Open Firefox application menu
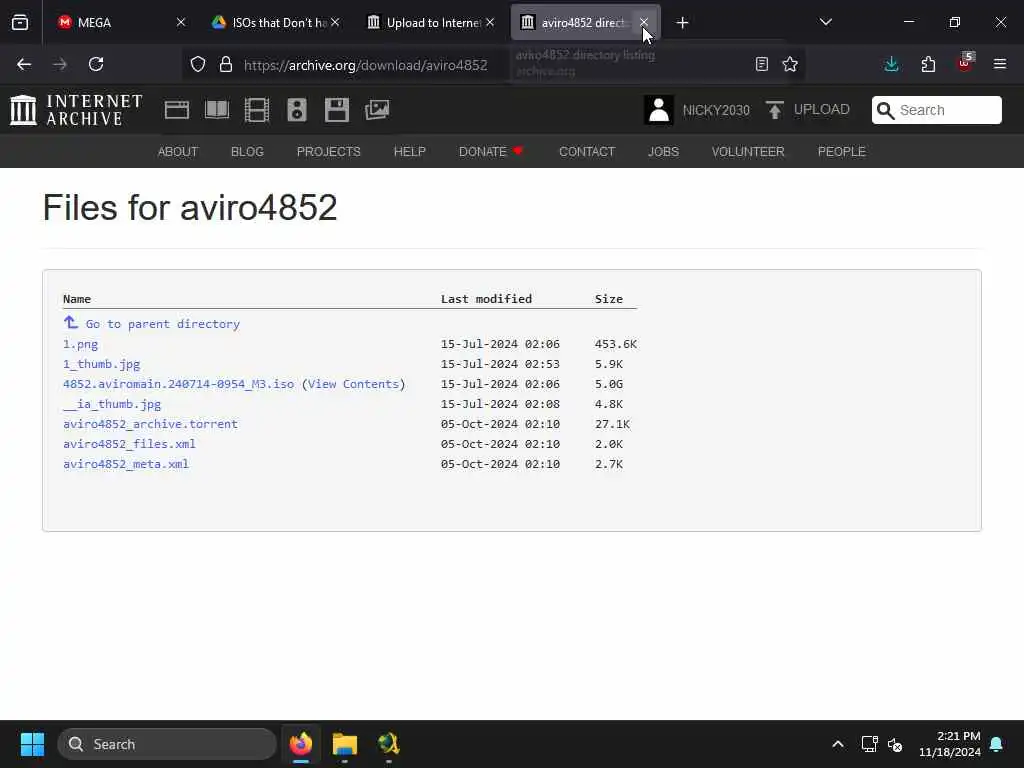The height and width of the screenshot is (768, 1024). coord(1000,64)
